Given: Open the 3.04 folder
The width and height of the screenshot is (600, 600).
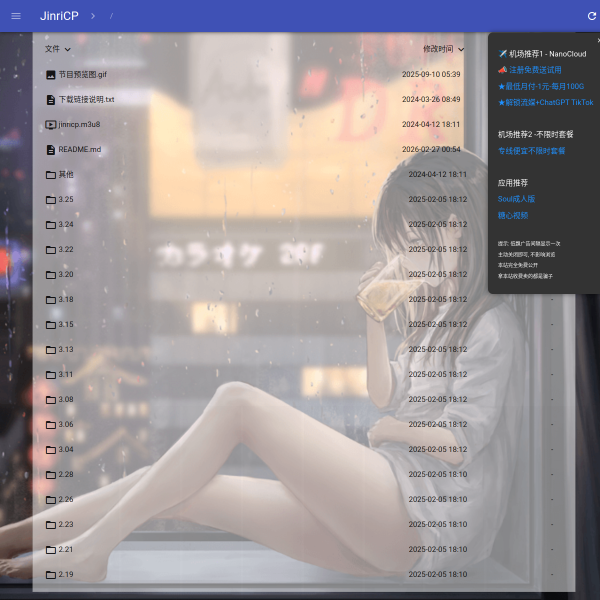Looking at the screenshot, I should tap(66, 450).
